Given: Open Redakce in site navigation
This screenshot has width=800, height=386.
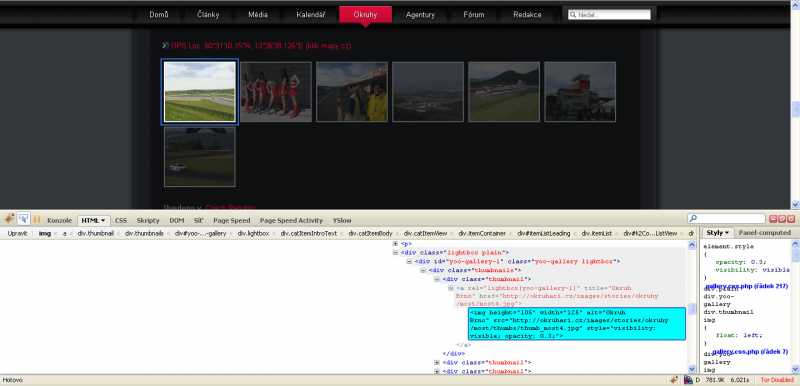Looking at the screenshot, I should (x=527, y=15).
